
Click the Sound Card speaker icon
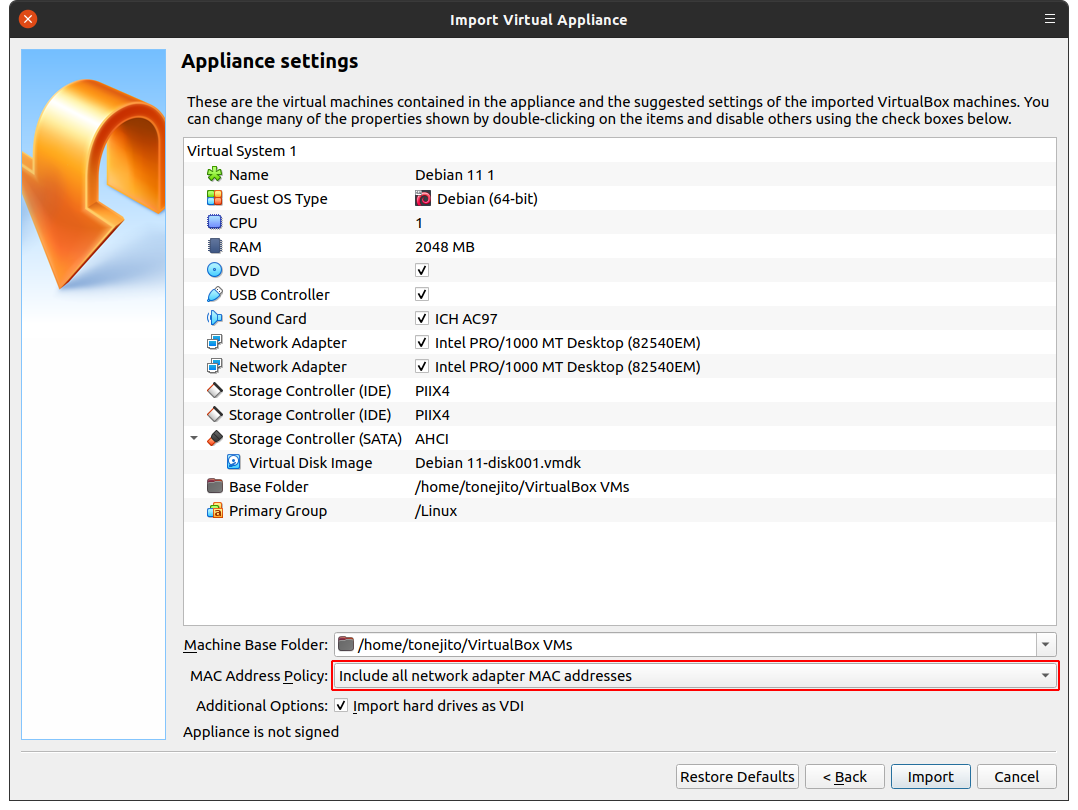coord(214,319)
